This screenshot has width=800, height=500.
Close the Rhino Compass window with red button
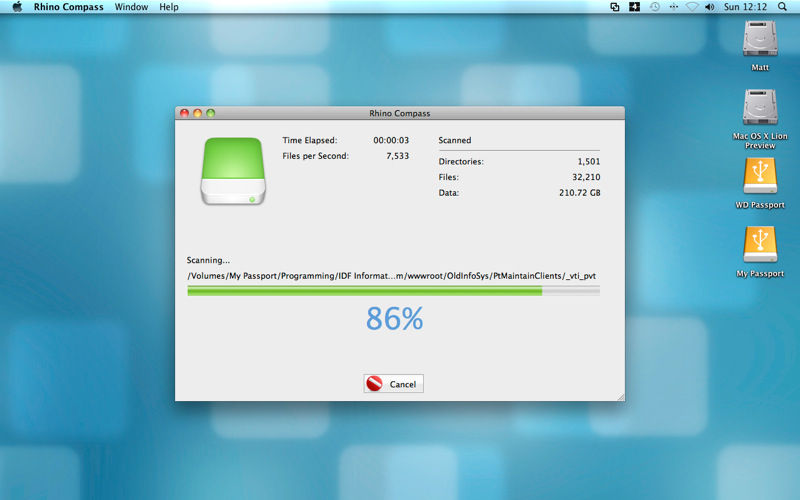(x=184, y=113)
